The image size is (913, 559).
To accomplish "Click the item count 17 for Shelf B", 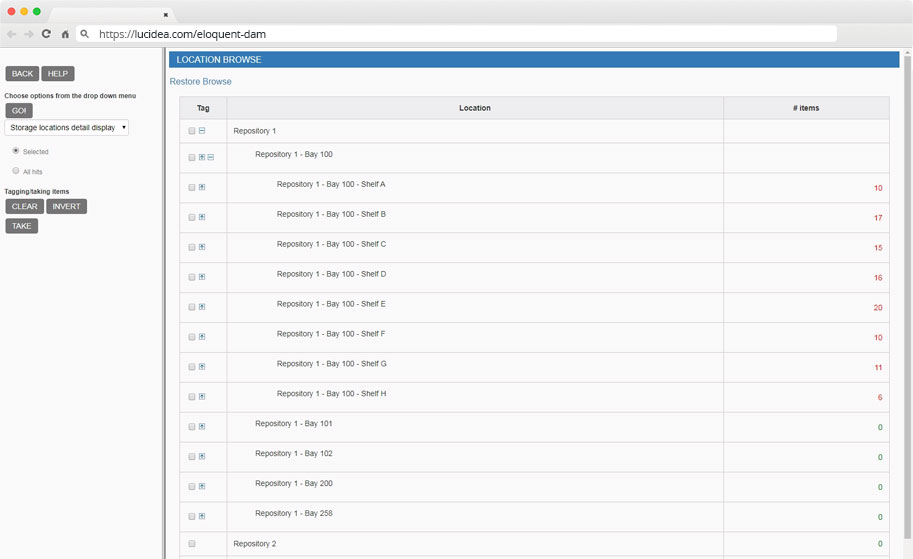I will pyautogui.click(x=877, y=218).
